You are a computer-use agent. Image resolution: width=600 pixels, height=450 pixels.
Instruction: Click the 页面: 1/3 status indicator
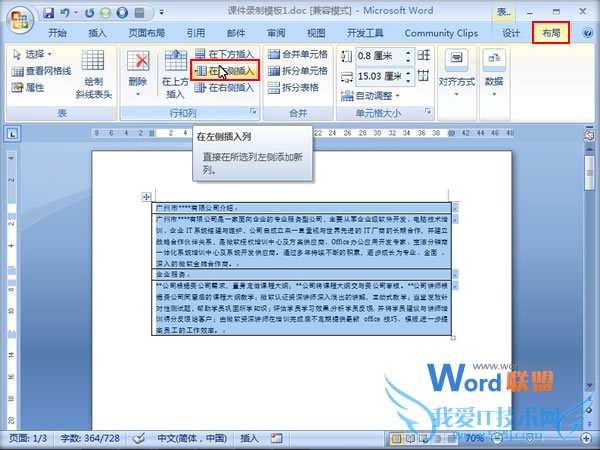tap(28, 438)
